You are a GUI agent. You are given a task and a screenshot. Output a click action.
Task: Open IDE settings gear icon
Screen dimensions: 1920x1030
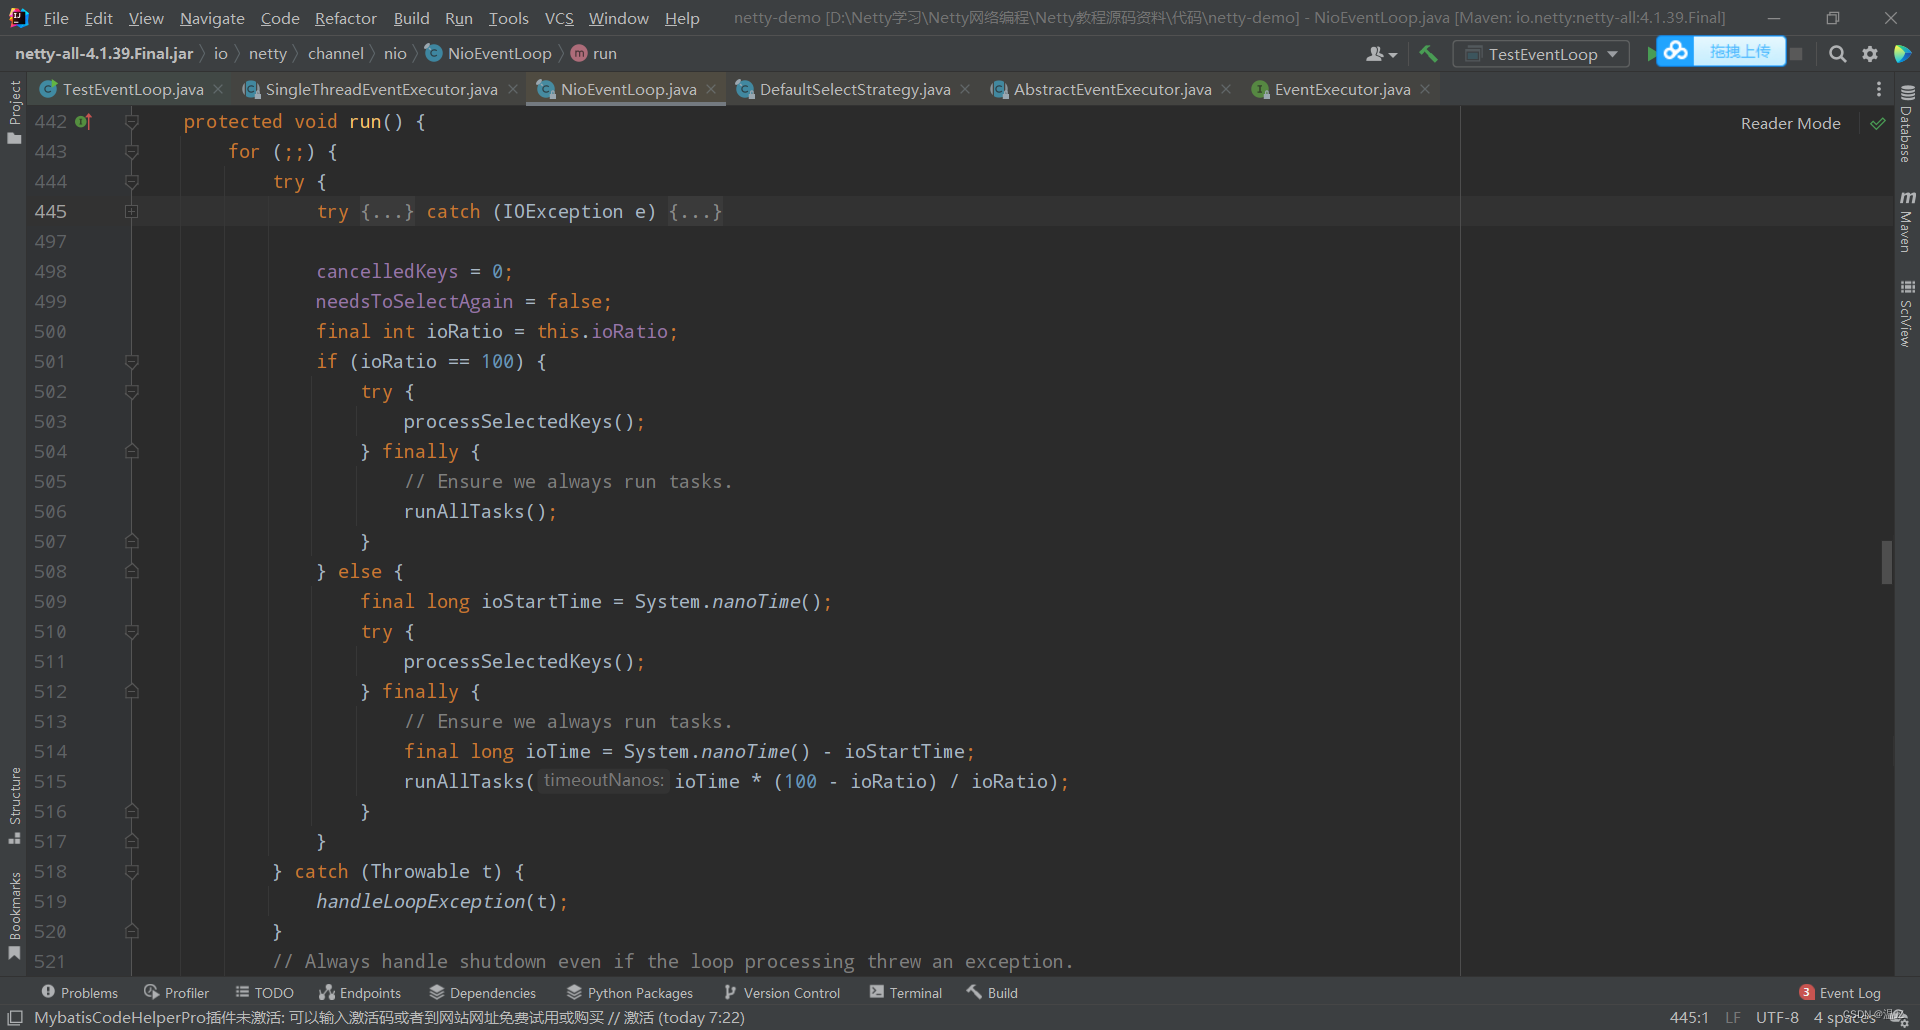click(1870, 54)
